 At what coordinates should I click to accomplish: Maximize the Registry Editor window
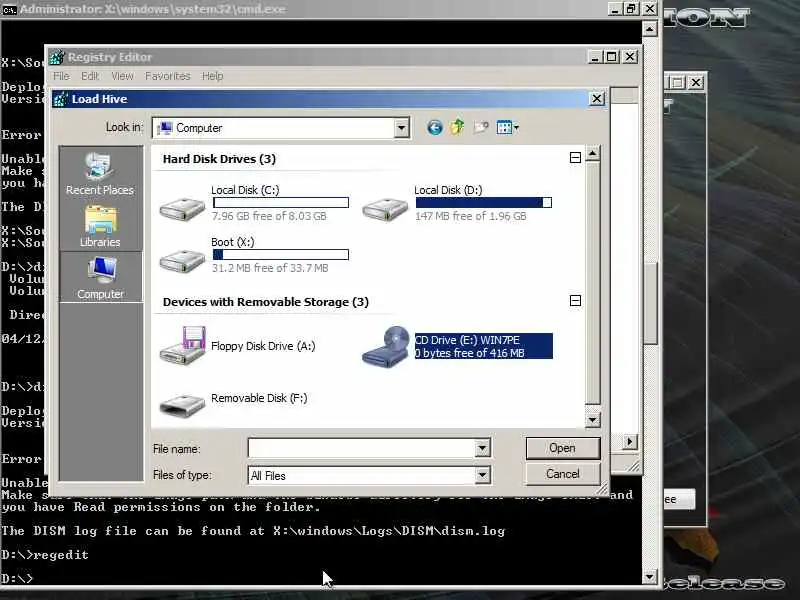(612, 57)
